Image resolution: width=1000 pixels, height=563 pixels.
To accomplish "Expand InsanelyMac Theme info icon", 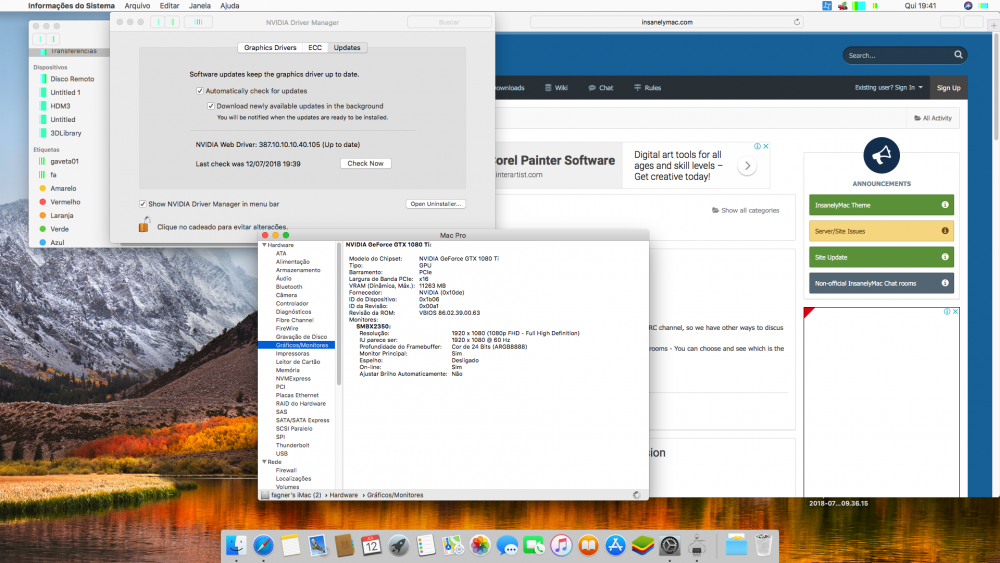I will pyautogui.click(x=945, y=205).
